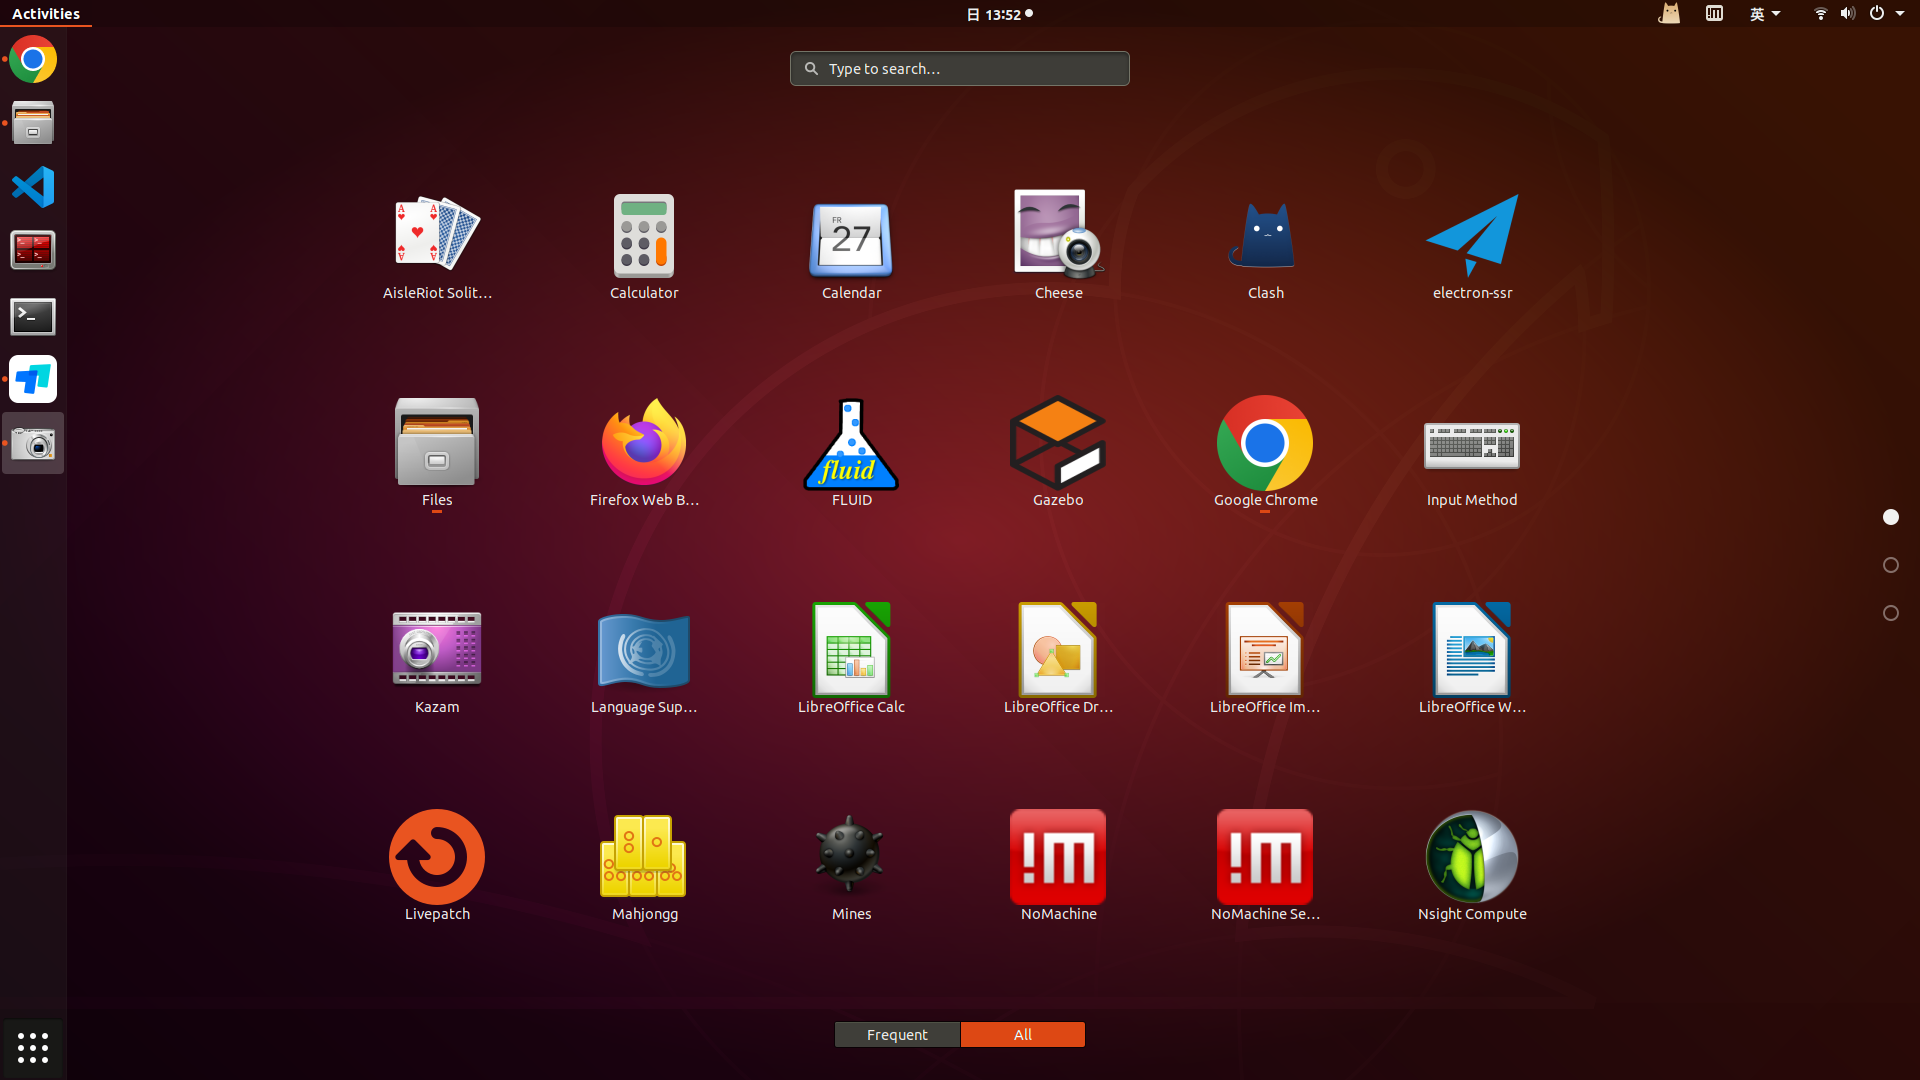The height and width of the screenshot is (1080, 1920).
Task: Open the Cheese webcam app
Action: [1058, 238]
